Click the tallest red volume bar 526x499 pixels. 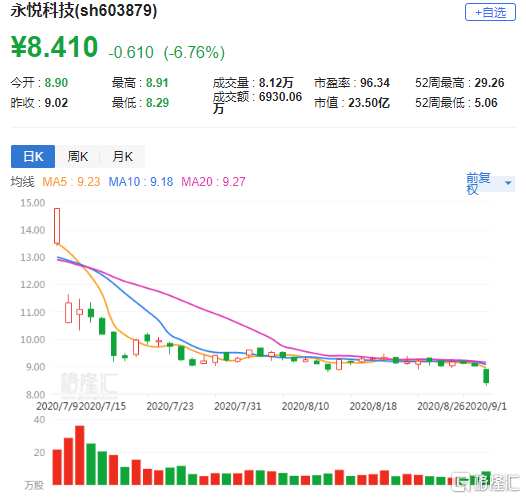coord(80,455)
